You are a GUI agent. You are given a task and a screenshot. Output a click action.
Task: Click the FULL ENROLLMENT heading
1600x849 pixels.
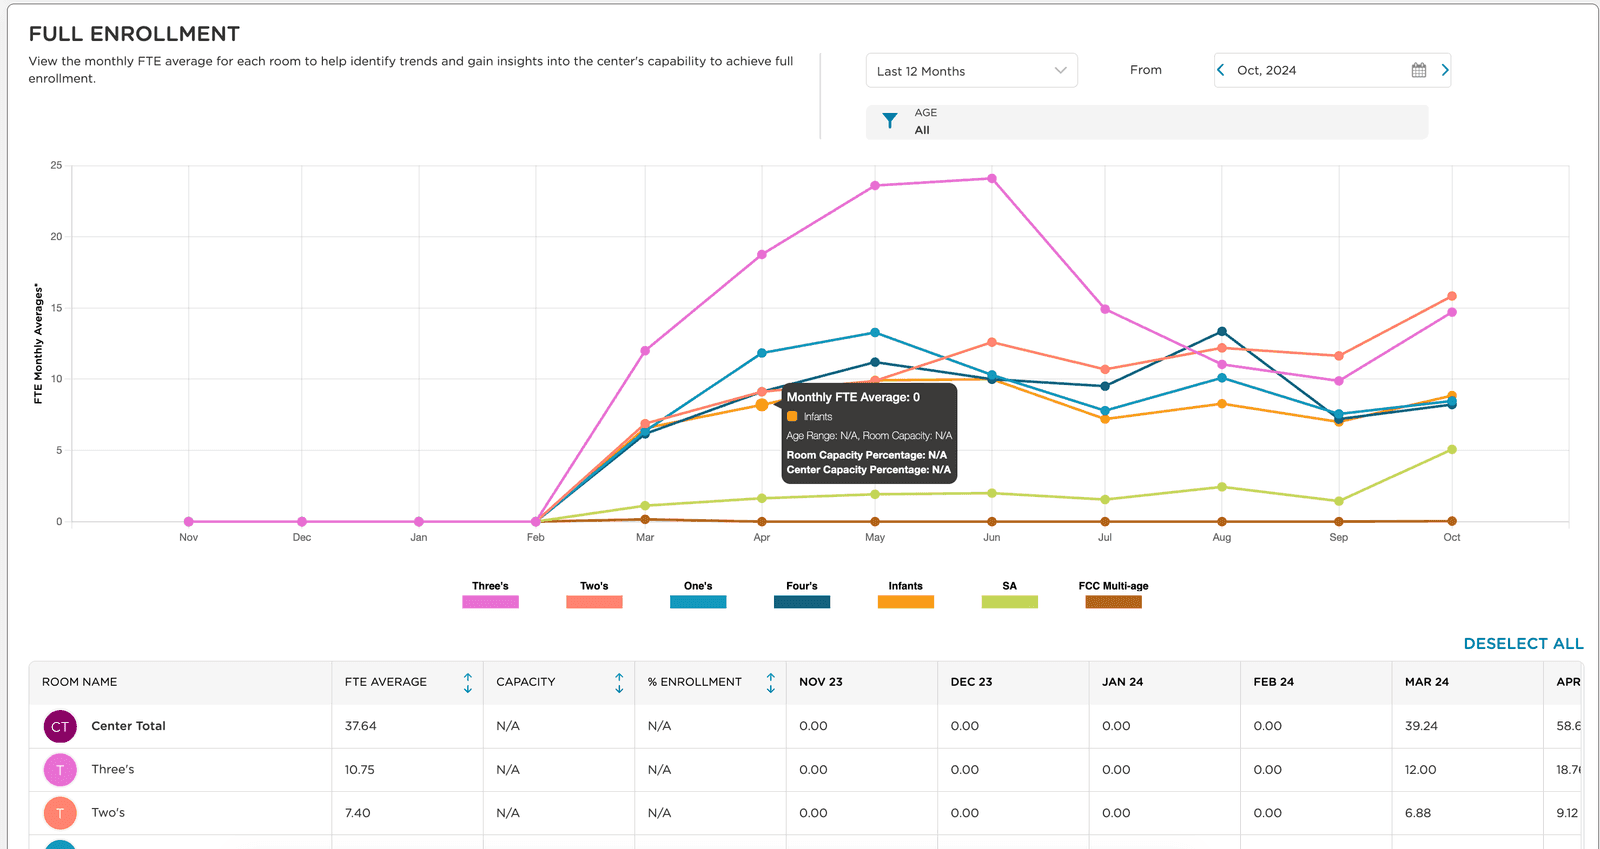(134, 34)
